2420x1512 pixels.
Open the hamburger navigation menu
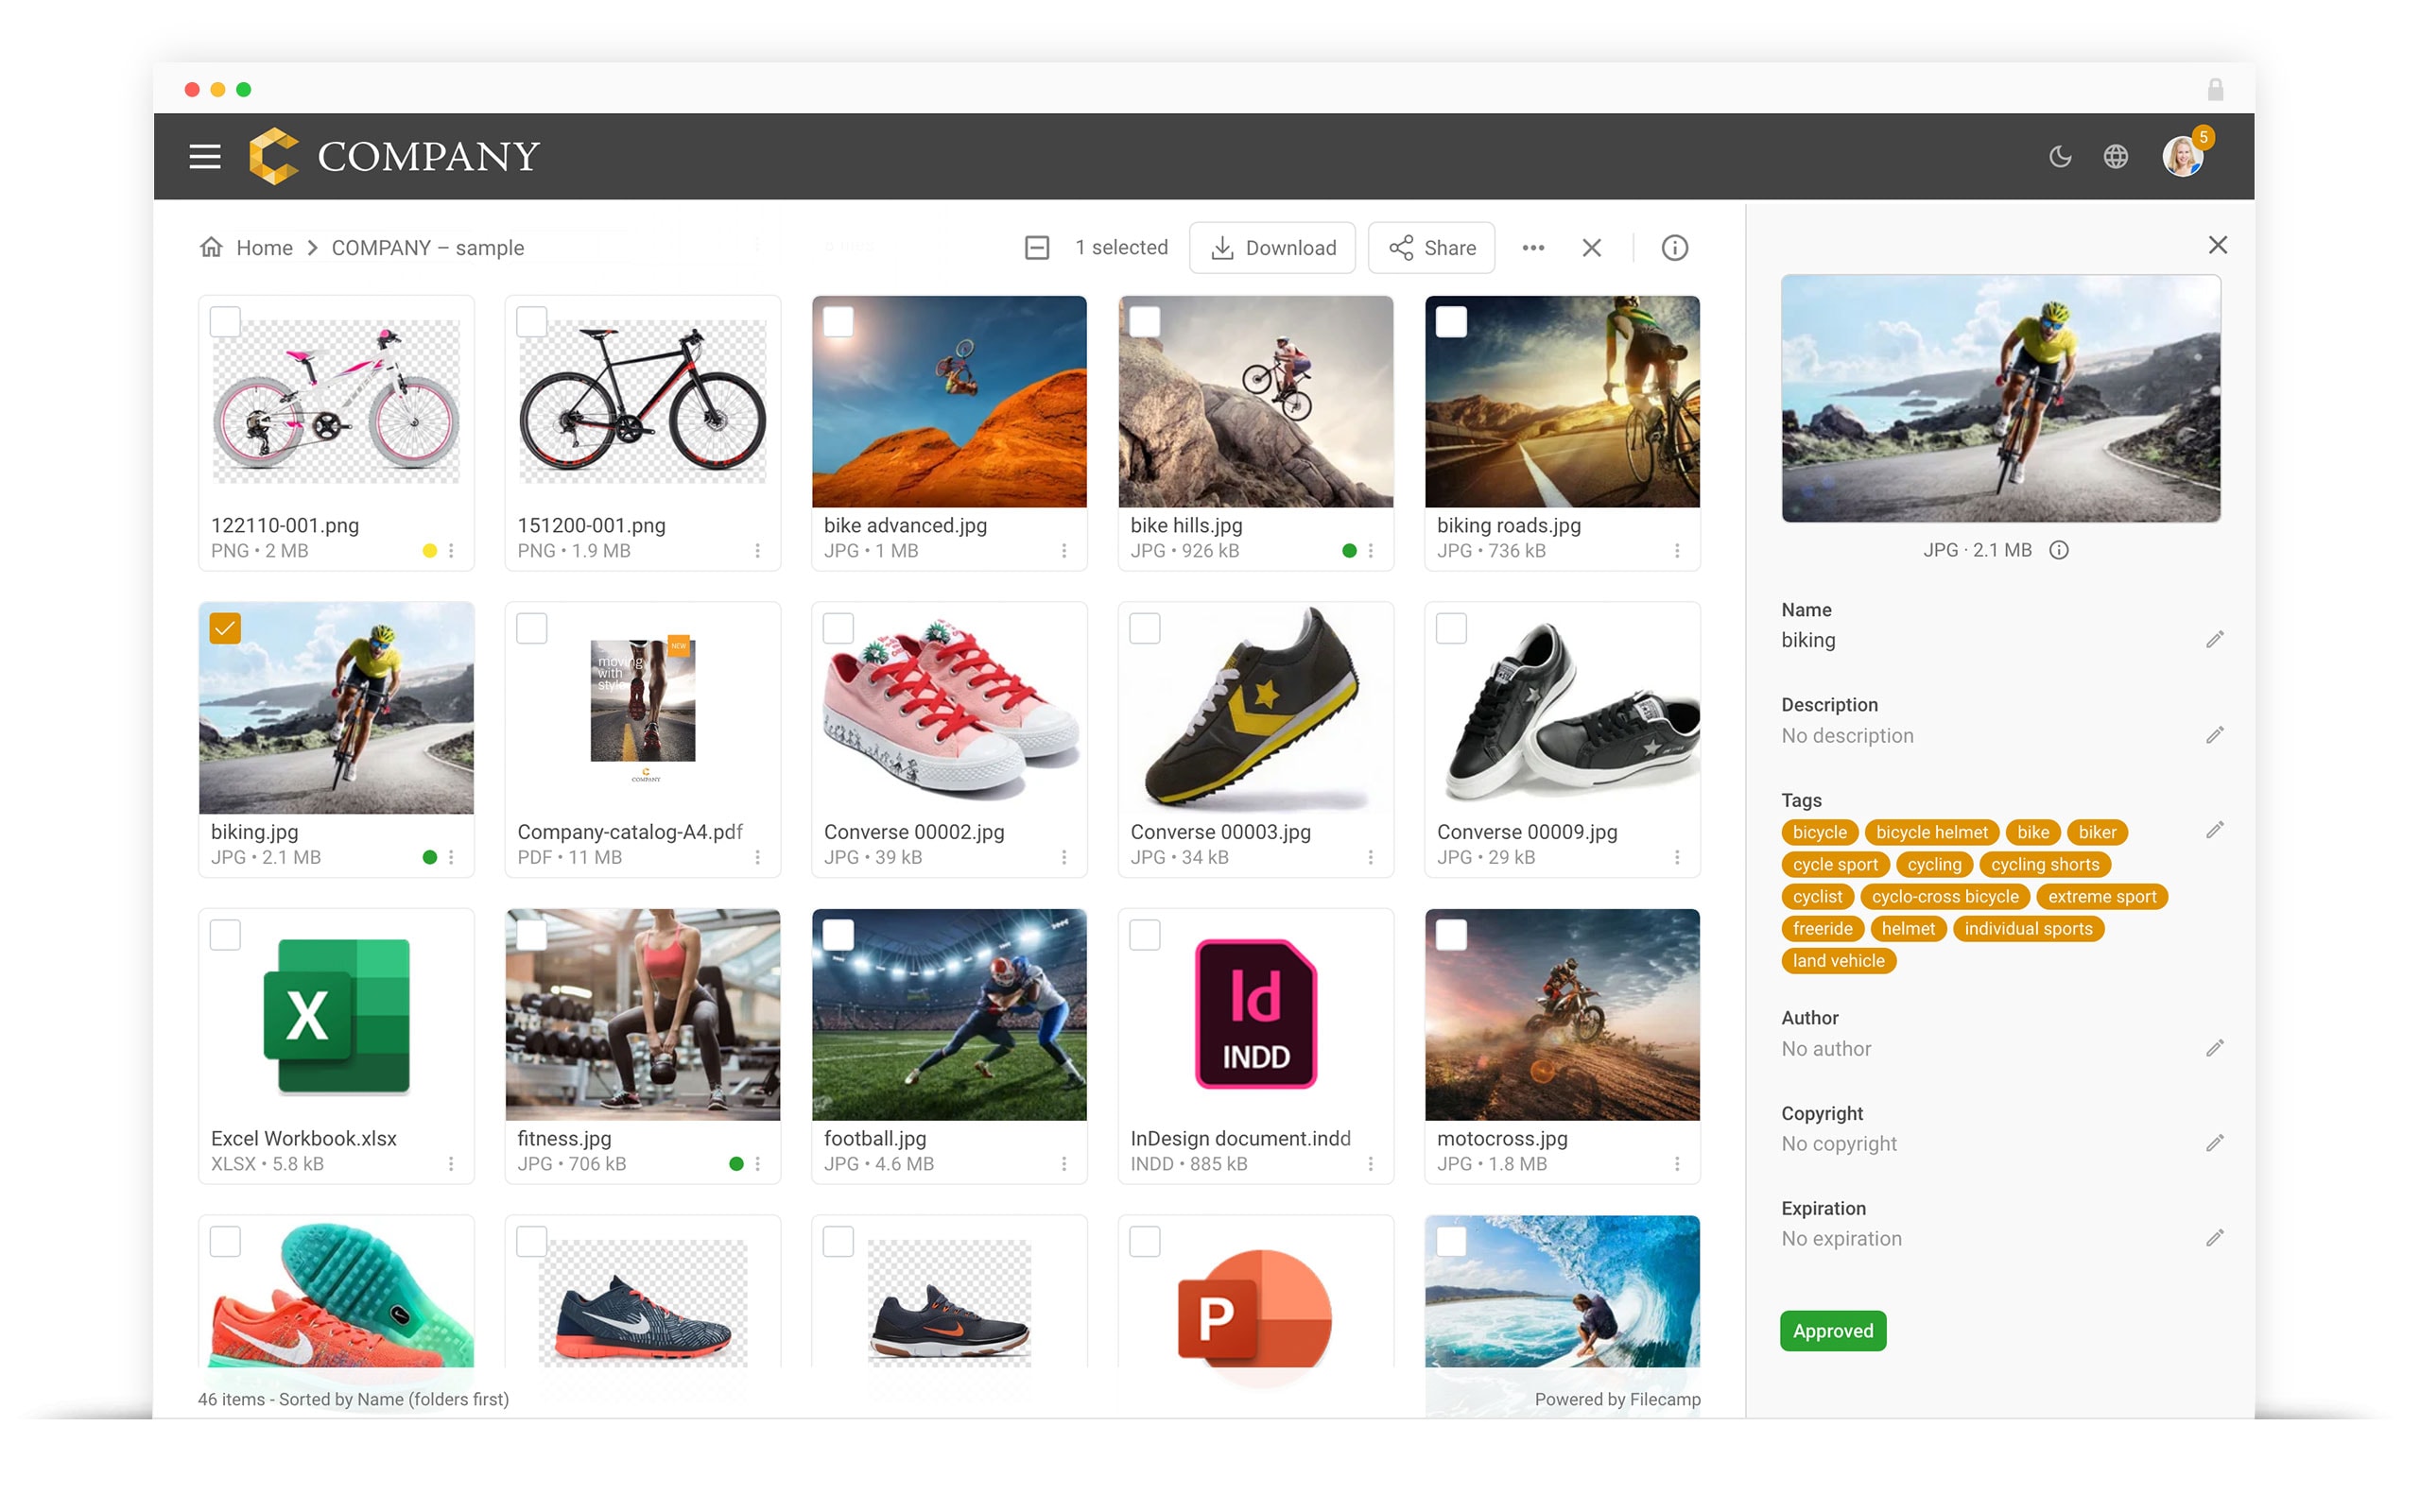(x=204, y=156)
